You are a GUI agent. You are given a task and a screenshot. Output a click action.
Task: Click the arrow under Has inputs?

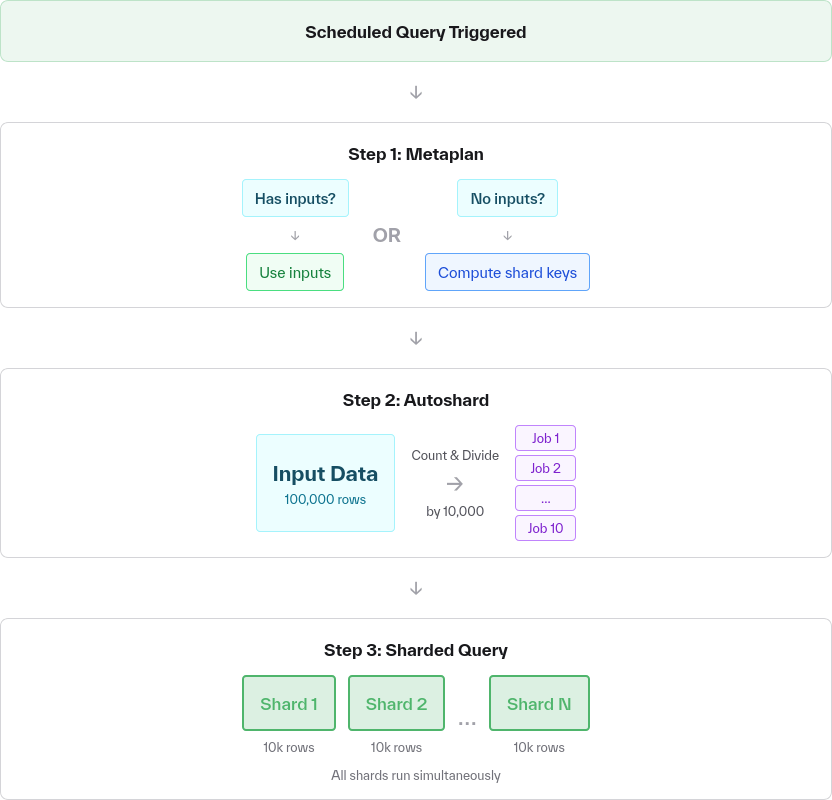[294, 235]
